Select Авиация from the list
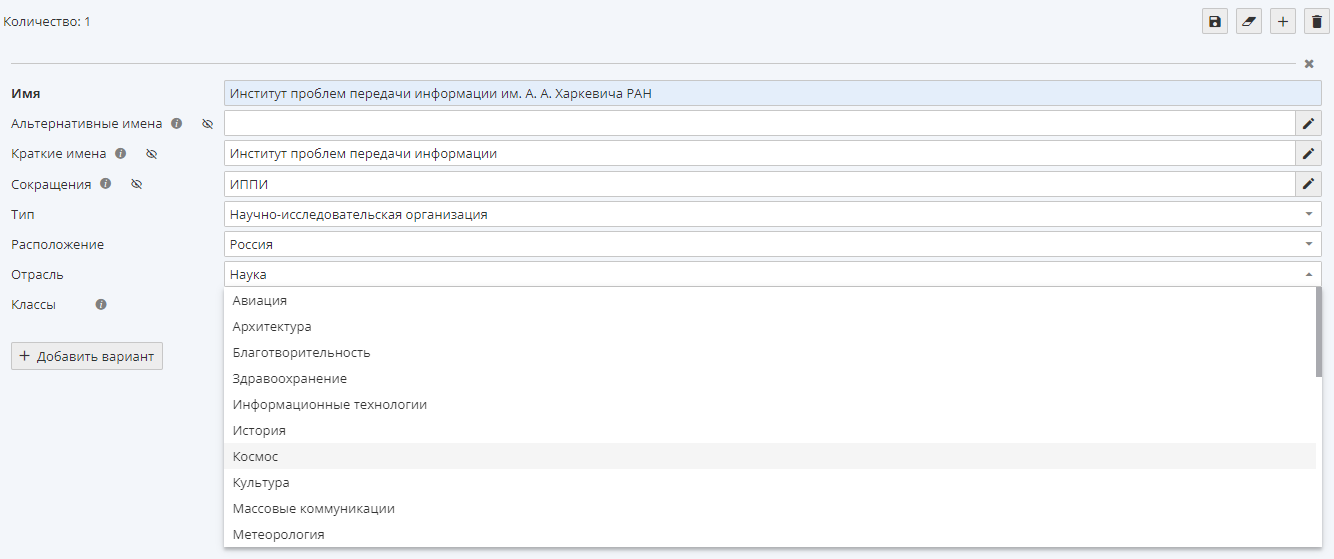The width and height of the screenshot is (1334, 559). [x=770, y=300]
